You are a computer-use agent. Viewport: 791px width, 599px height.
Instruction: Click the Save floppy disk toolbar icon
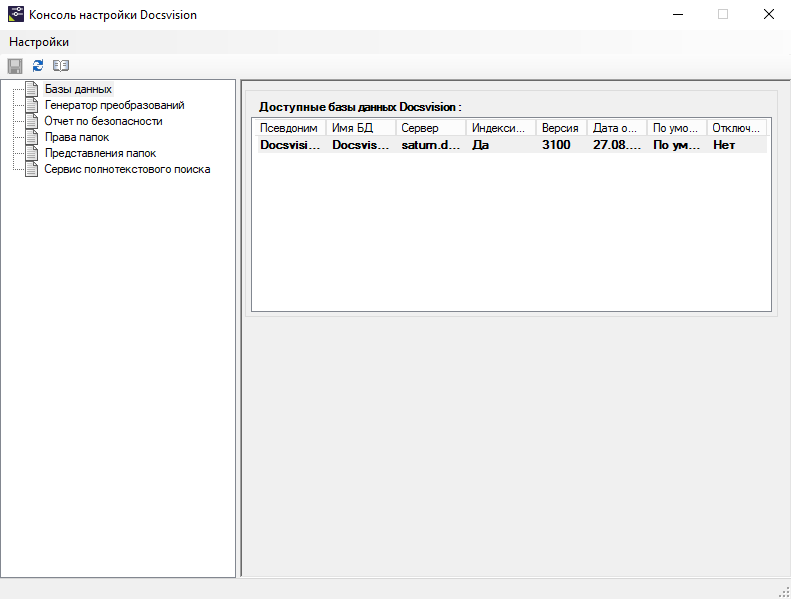point(15,66)
